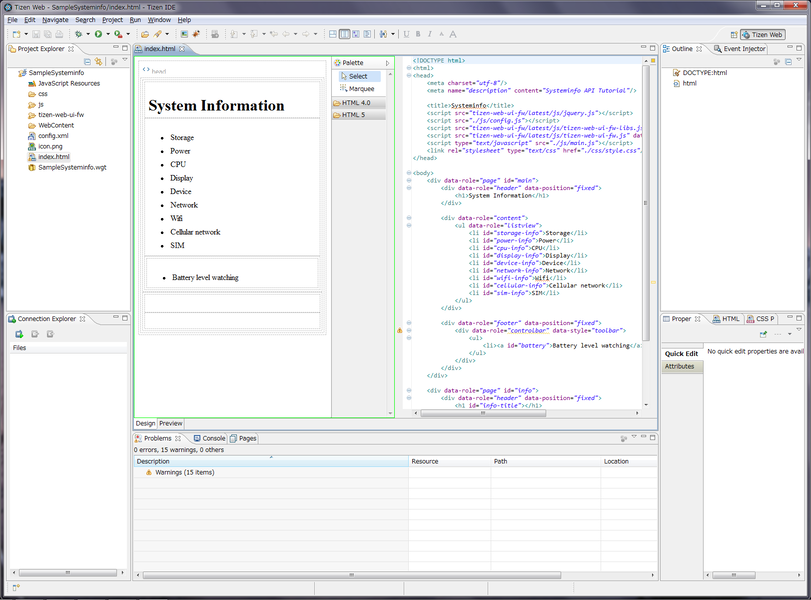Image resolution: width=811 pixels, height=600 pixels.
Task: Open the Window menu
Action: click(159, 20)
